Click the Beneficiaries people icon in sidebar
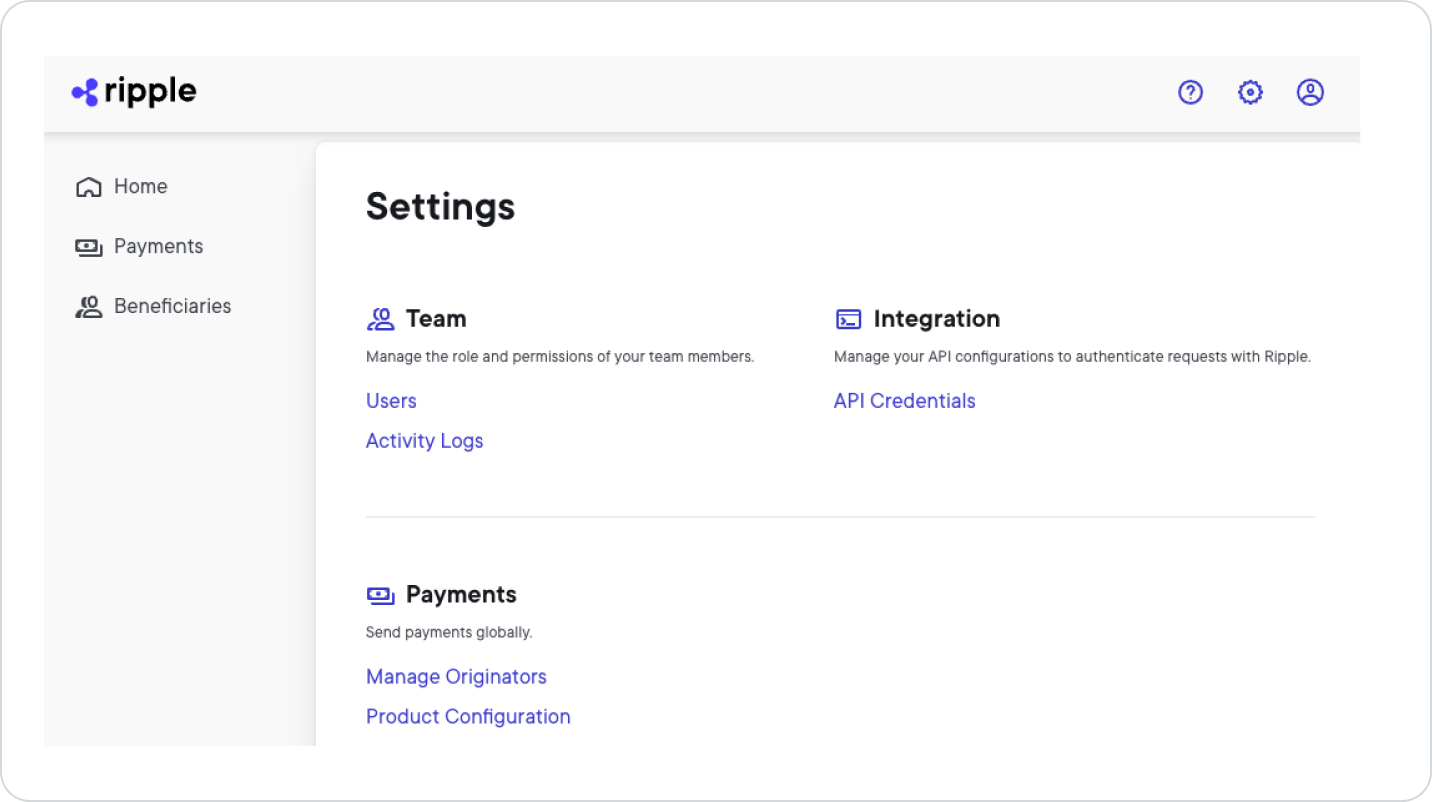The image size is (1432, 802). click(x=88, y=306)
